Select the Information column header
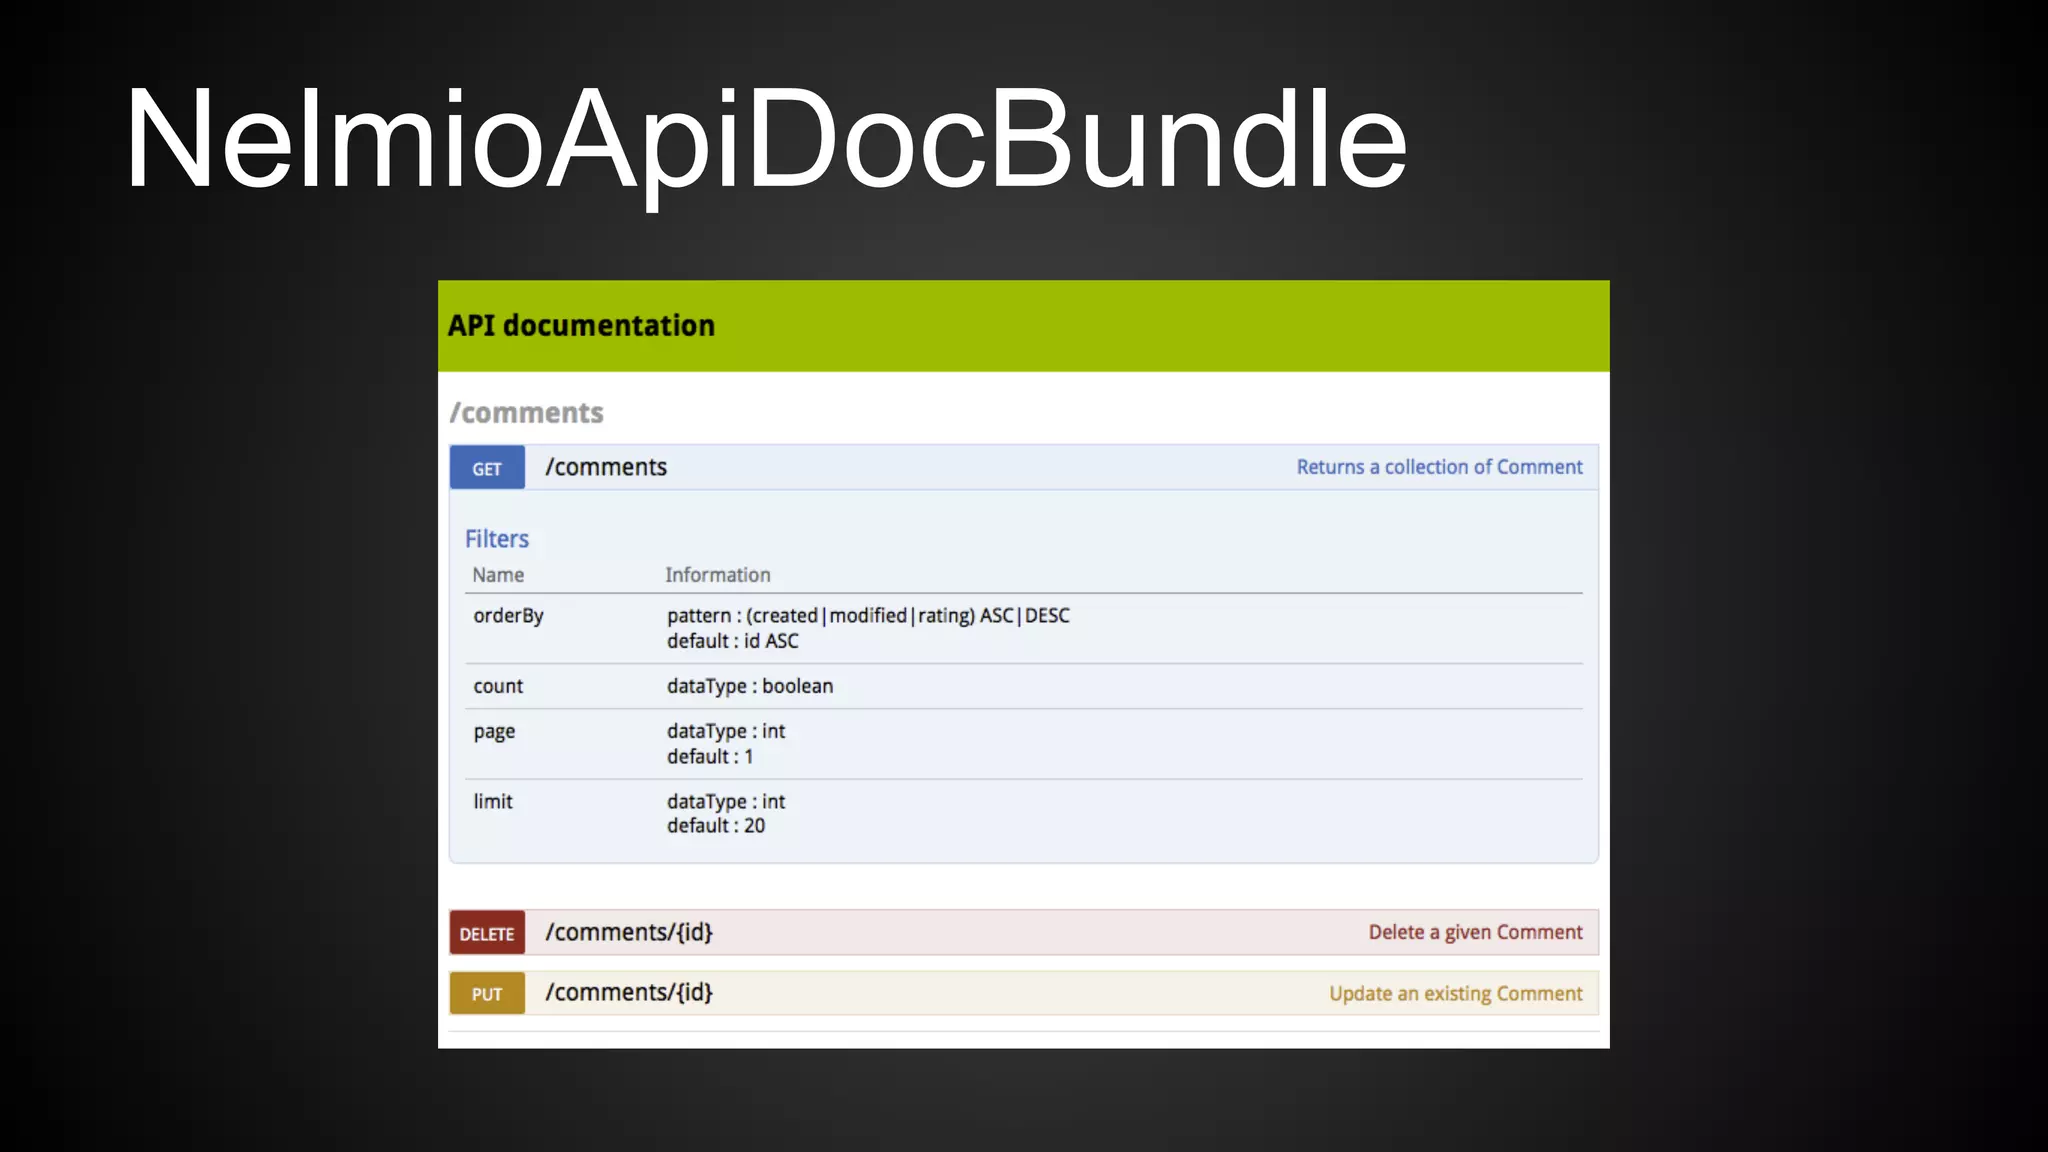Viewport: 2048px width, 1152px height. [x=718, y=575]
